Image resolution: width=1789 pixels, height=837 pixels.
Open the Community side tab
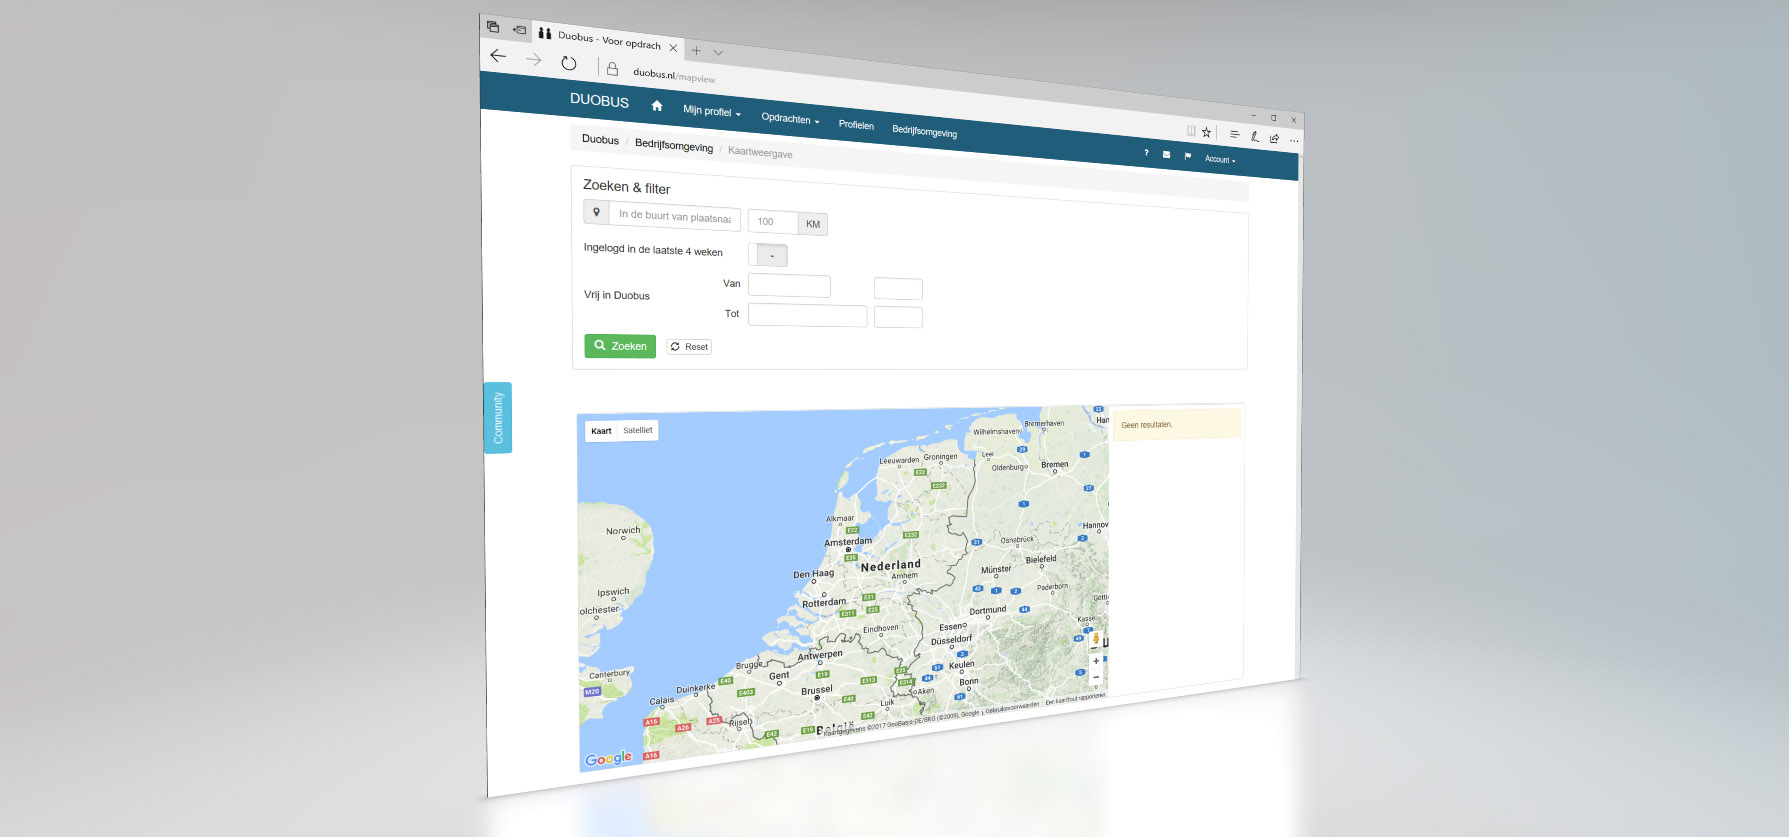click(498, 418)
